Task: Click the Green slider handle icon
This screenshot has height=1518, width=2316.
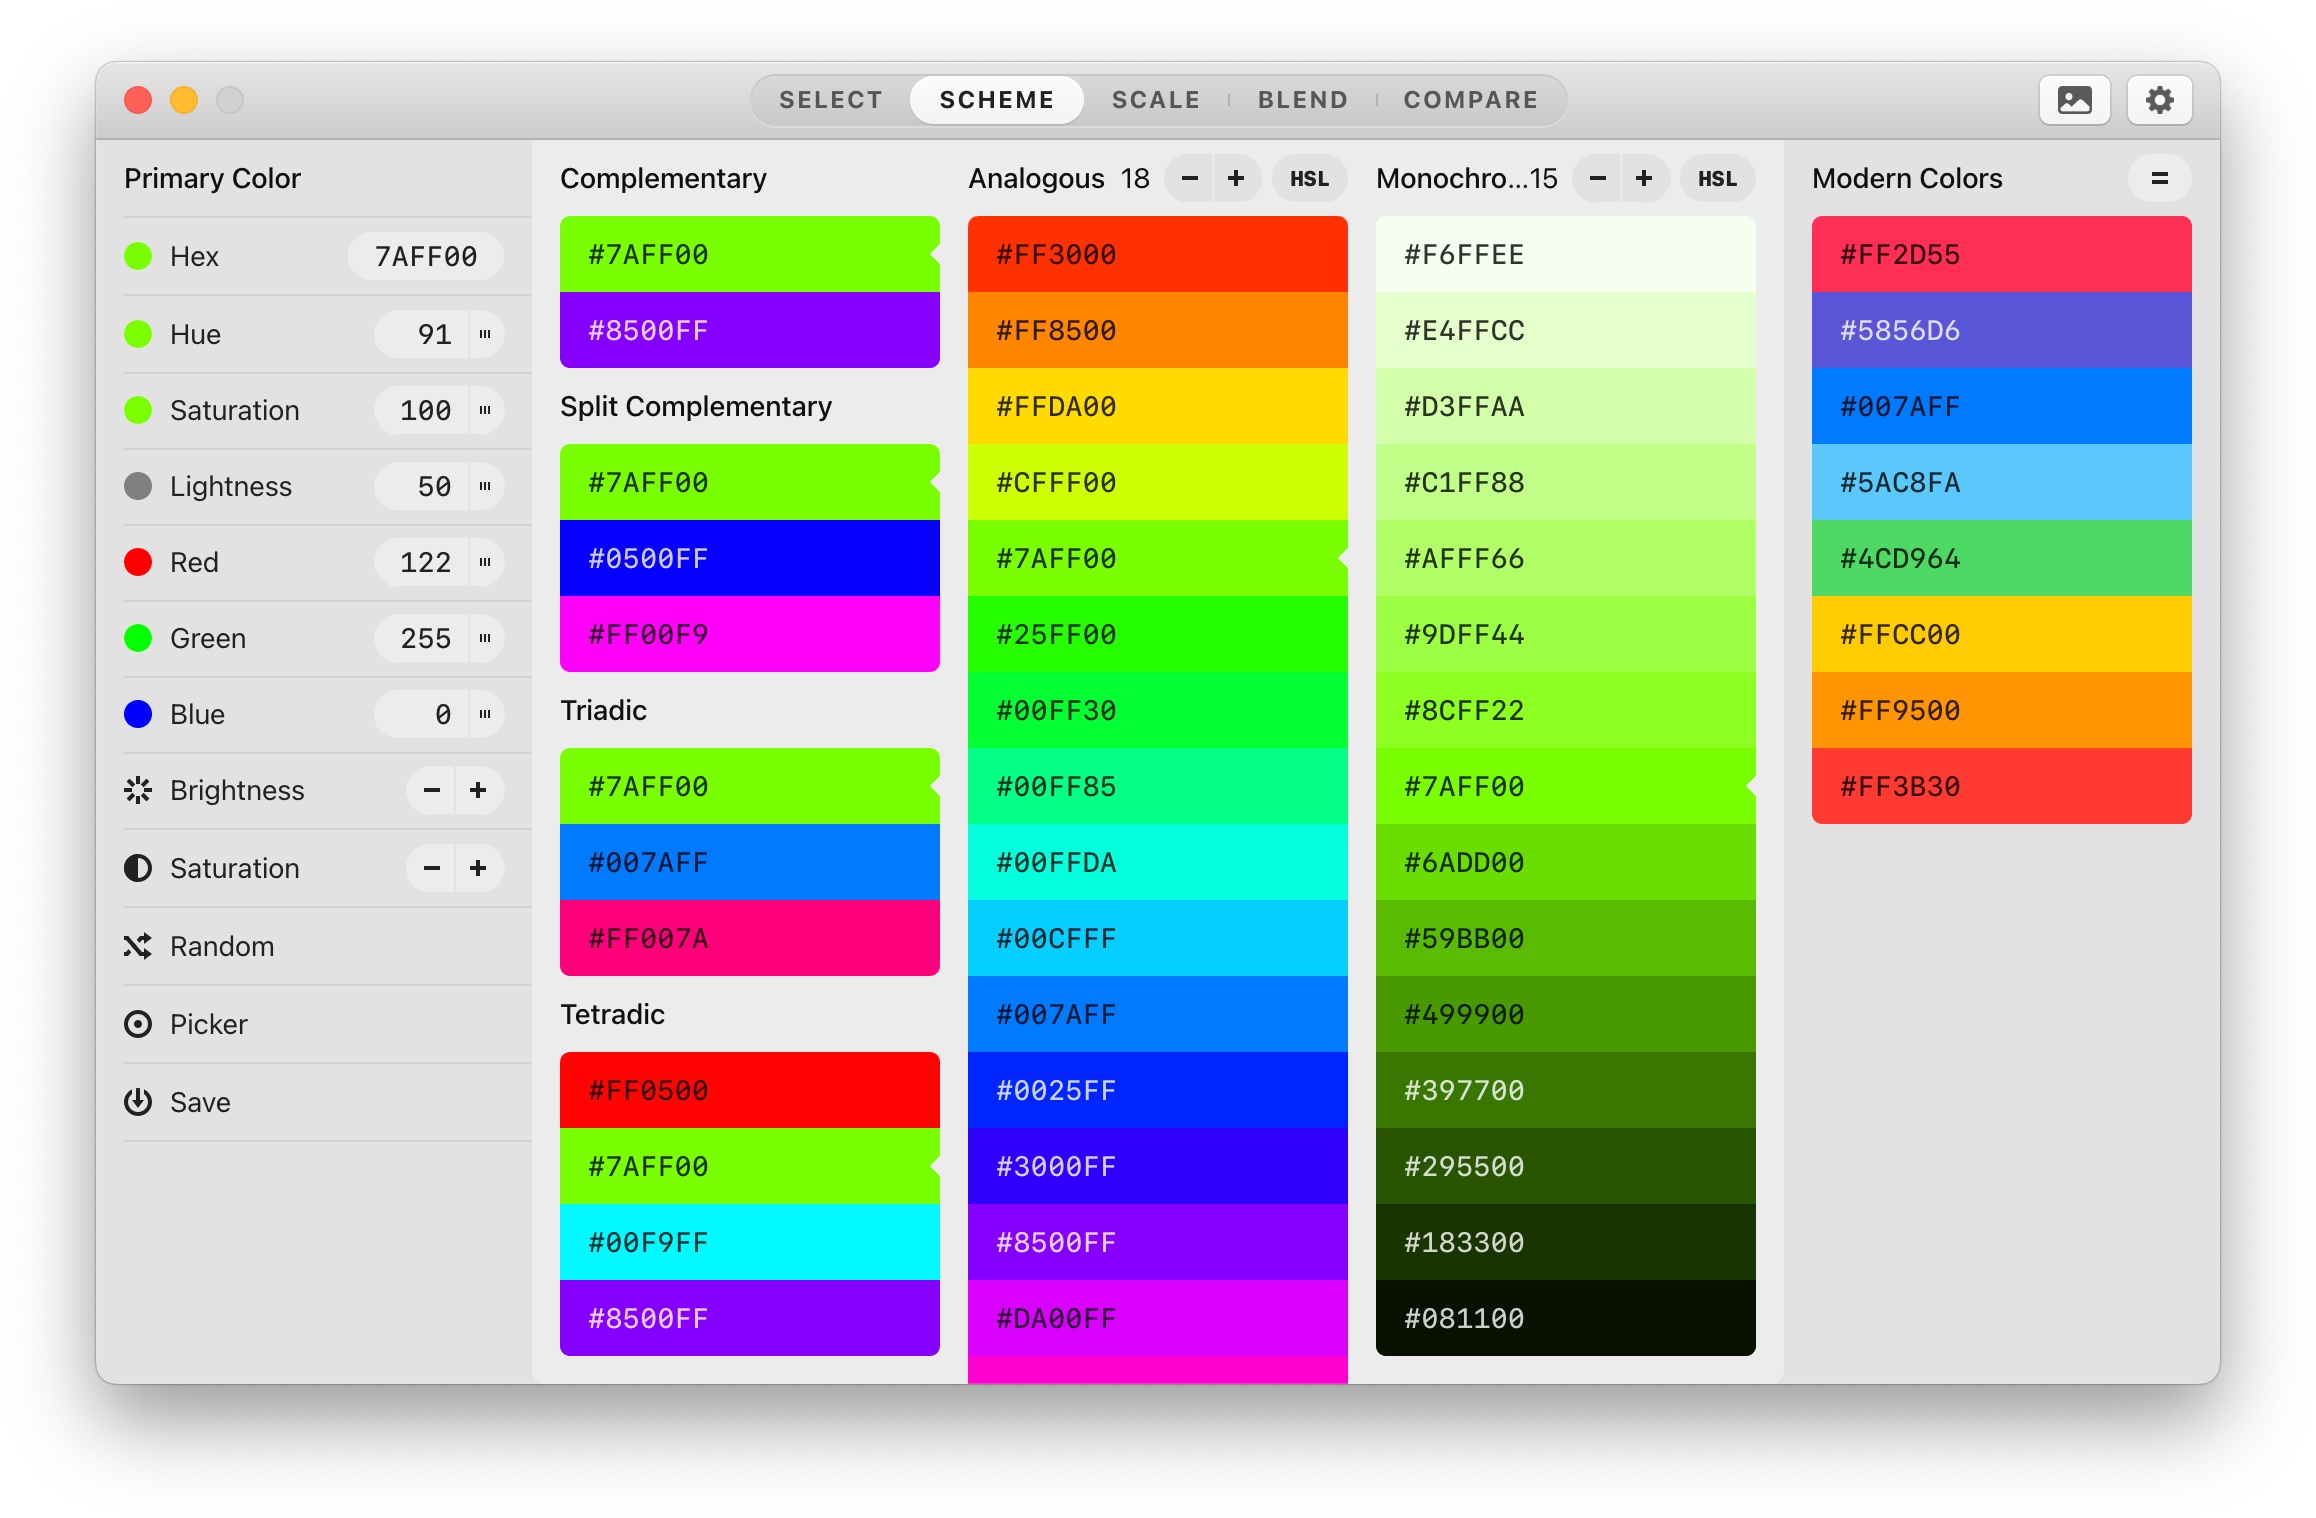Action: [x=485, y=638]
